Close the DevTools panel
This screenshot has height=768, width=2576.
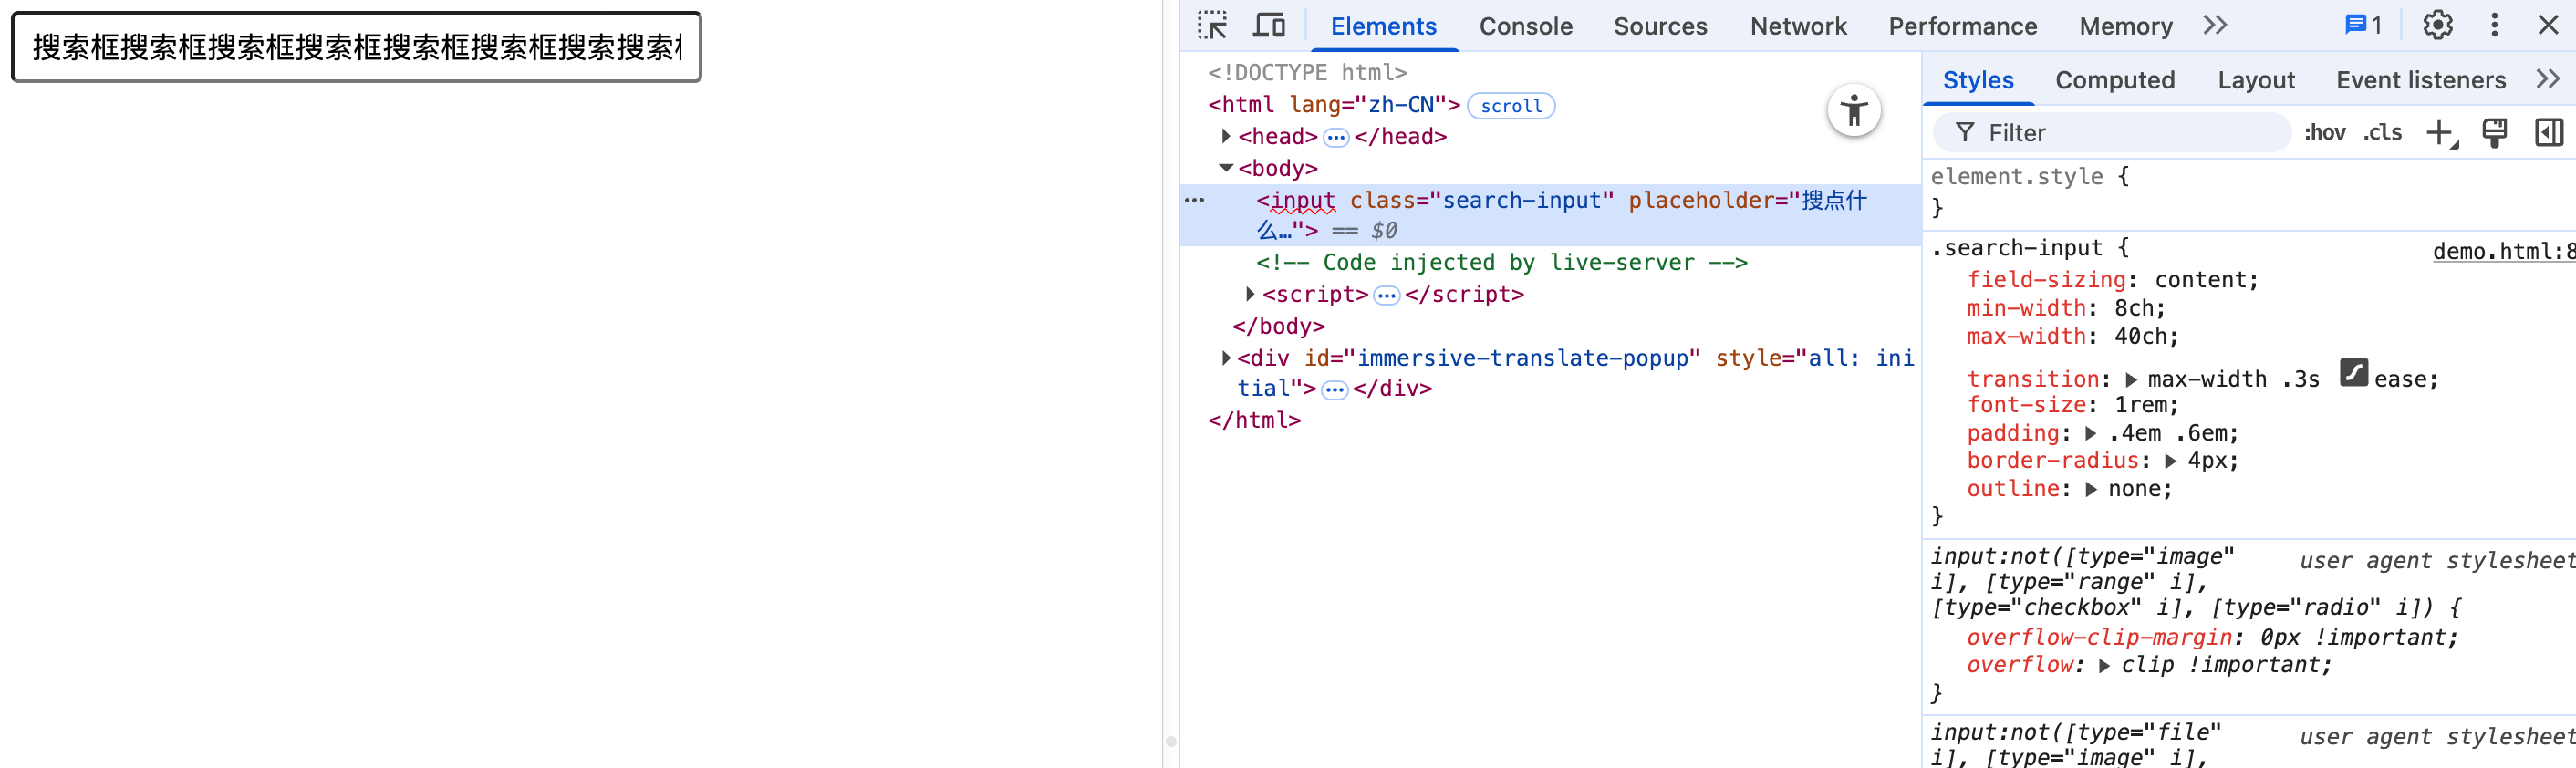point(2548,25)
